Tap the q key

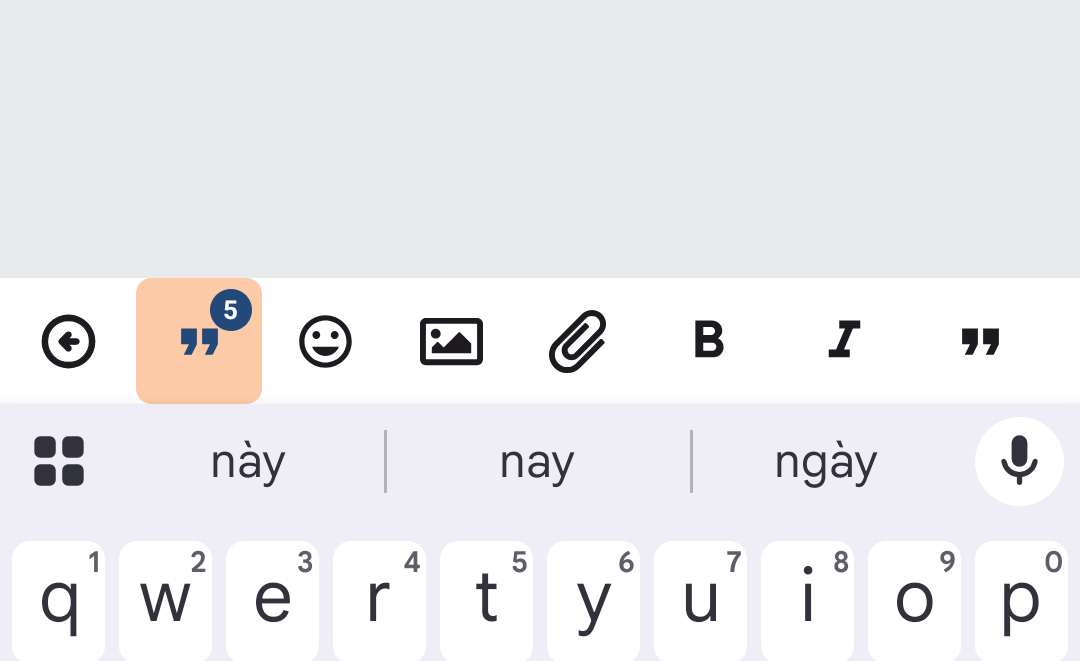[59, 601]
